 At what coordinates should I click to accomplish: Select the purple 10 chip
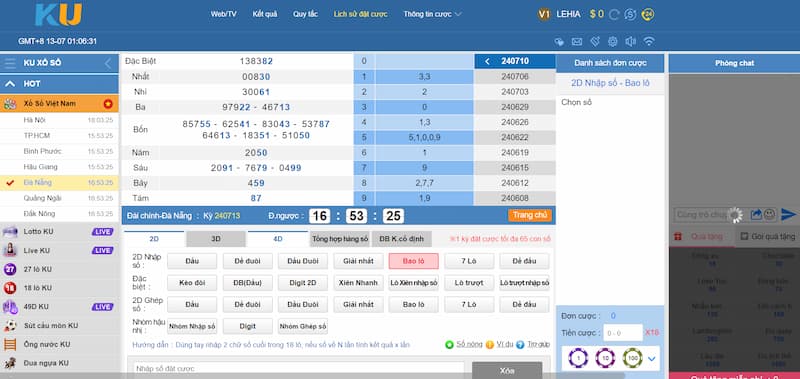(605, 358)
